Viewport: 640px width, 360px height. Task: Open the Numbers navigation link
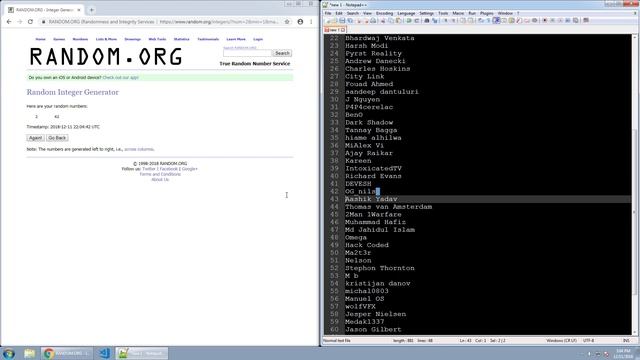click(80, 39)
